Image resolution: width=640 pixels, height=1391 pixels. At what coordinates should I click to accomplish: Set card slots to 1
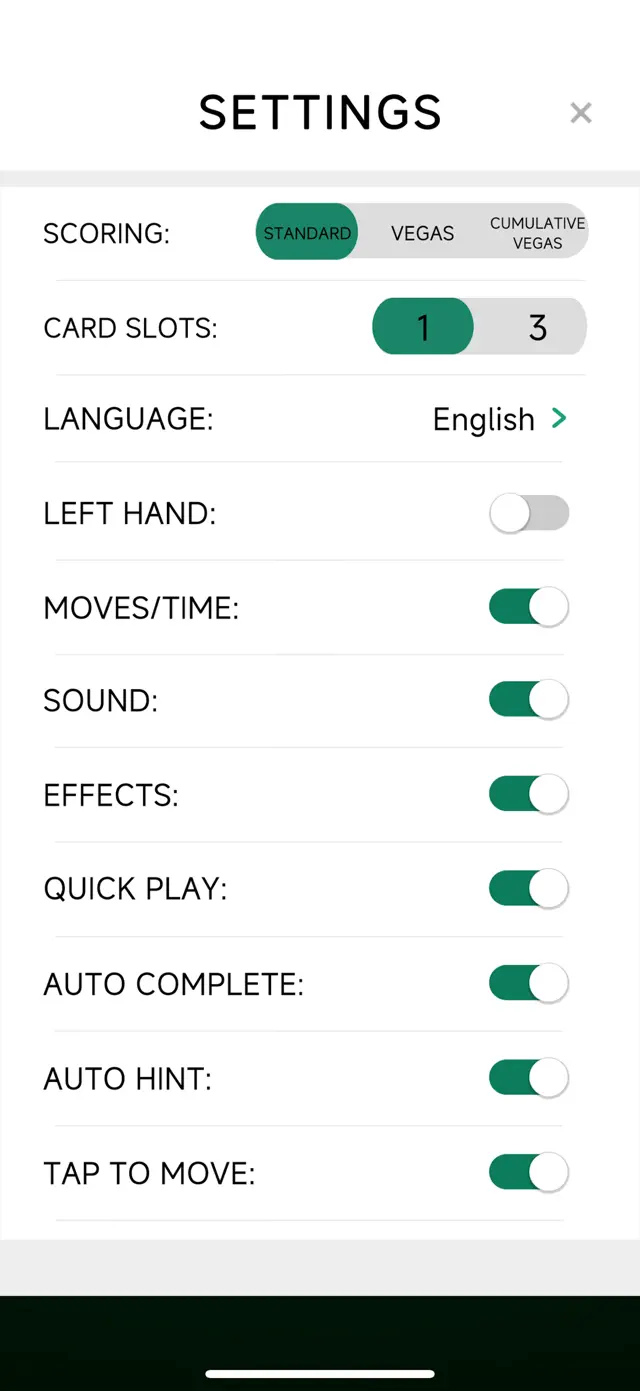pyautogui.click(x=423, y=326)
